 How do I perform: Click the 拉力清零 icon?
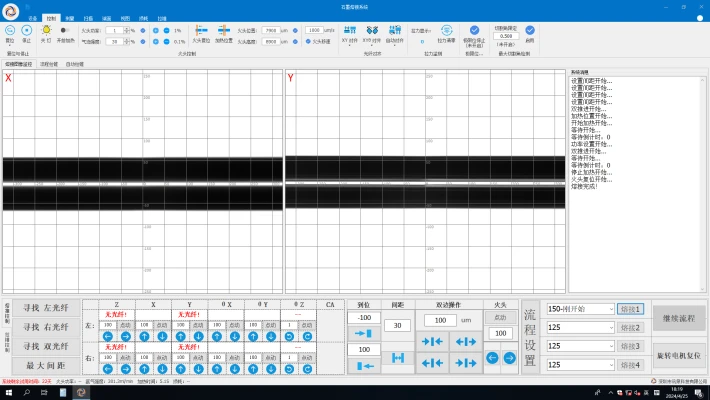coord(446,31)
